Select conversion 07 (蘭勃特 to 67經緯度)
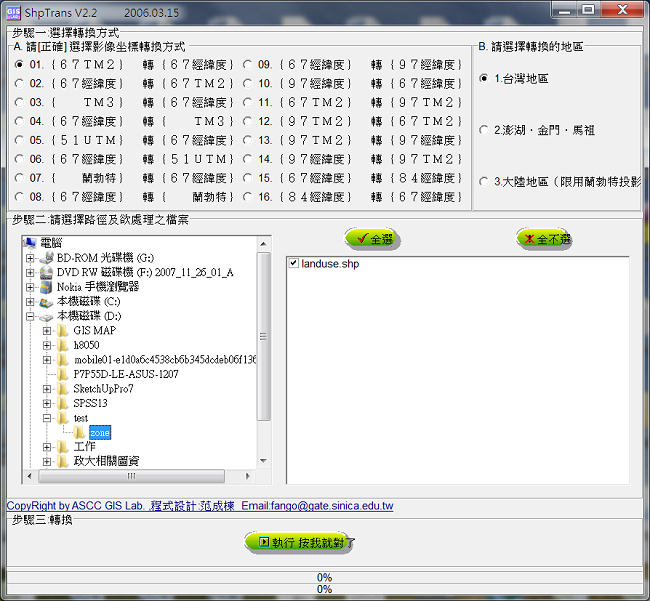This screenshot has height=601, width=650. (19, 178)
